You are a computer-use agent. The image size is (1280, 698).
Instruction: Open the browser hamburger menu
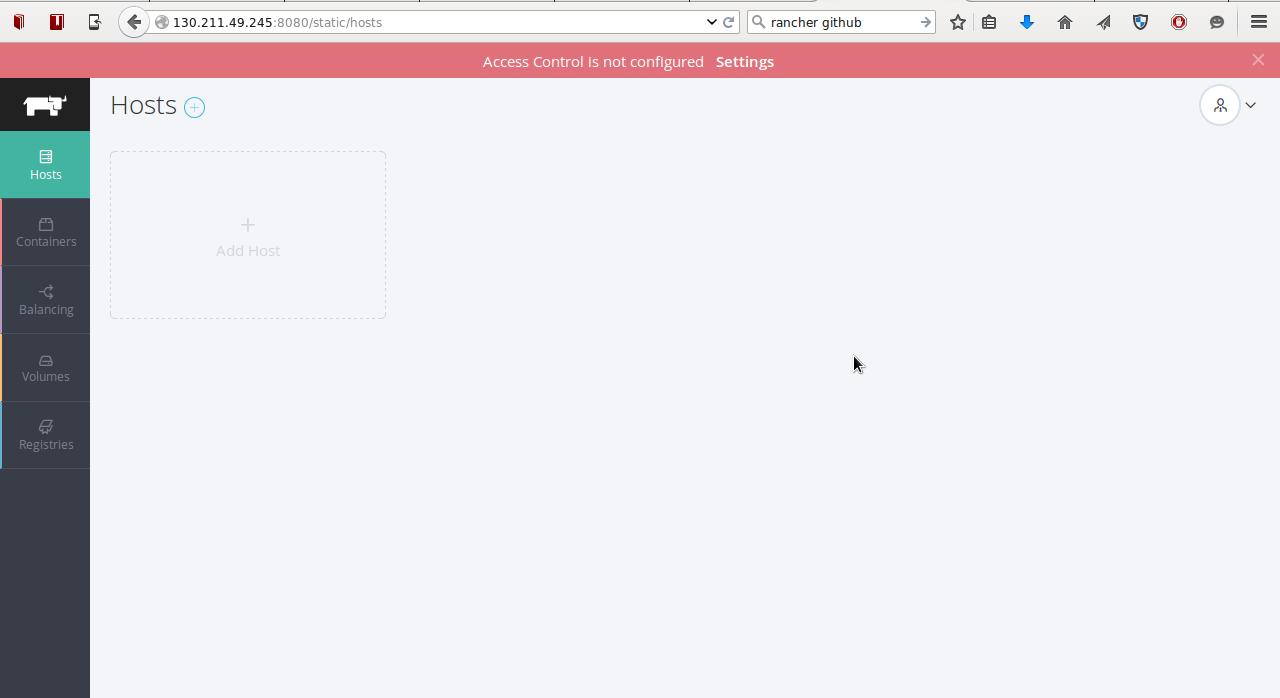pyautogui.click(x=1258, y=22)
